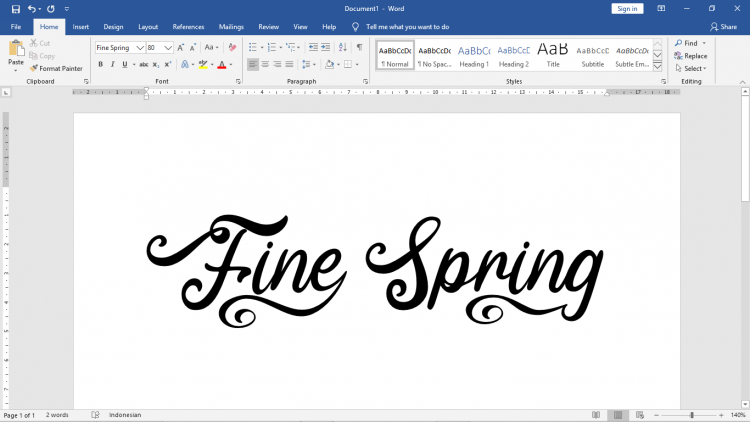Open the font color dropdown arrow
This screenshot has height=422, width=750.
tap(231, 64)
